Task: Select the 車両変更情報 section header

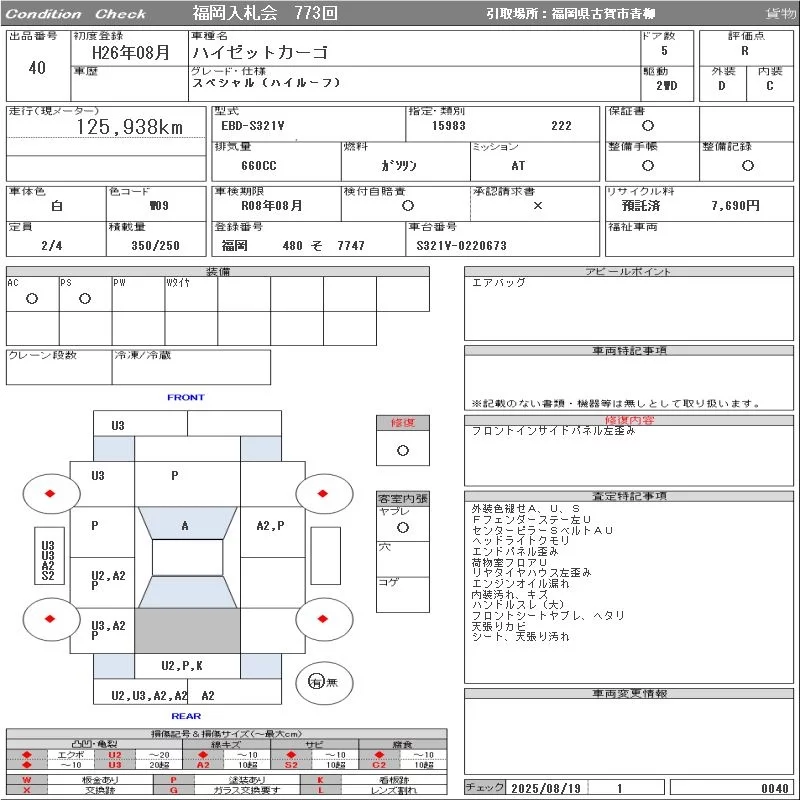Action: pos(629,694)
